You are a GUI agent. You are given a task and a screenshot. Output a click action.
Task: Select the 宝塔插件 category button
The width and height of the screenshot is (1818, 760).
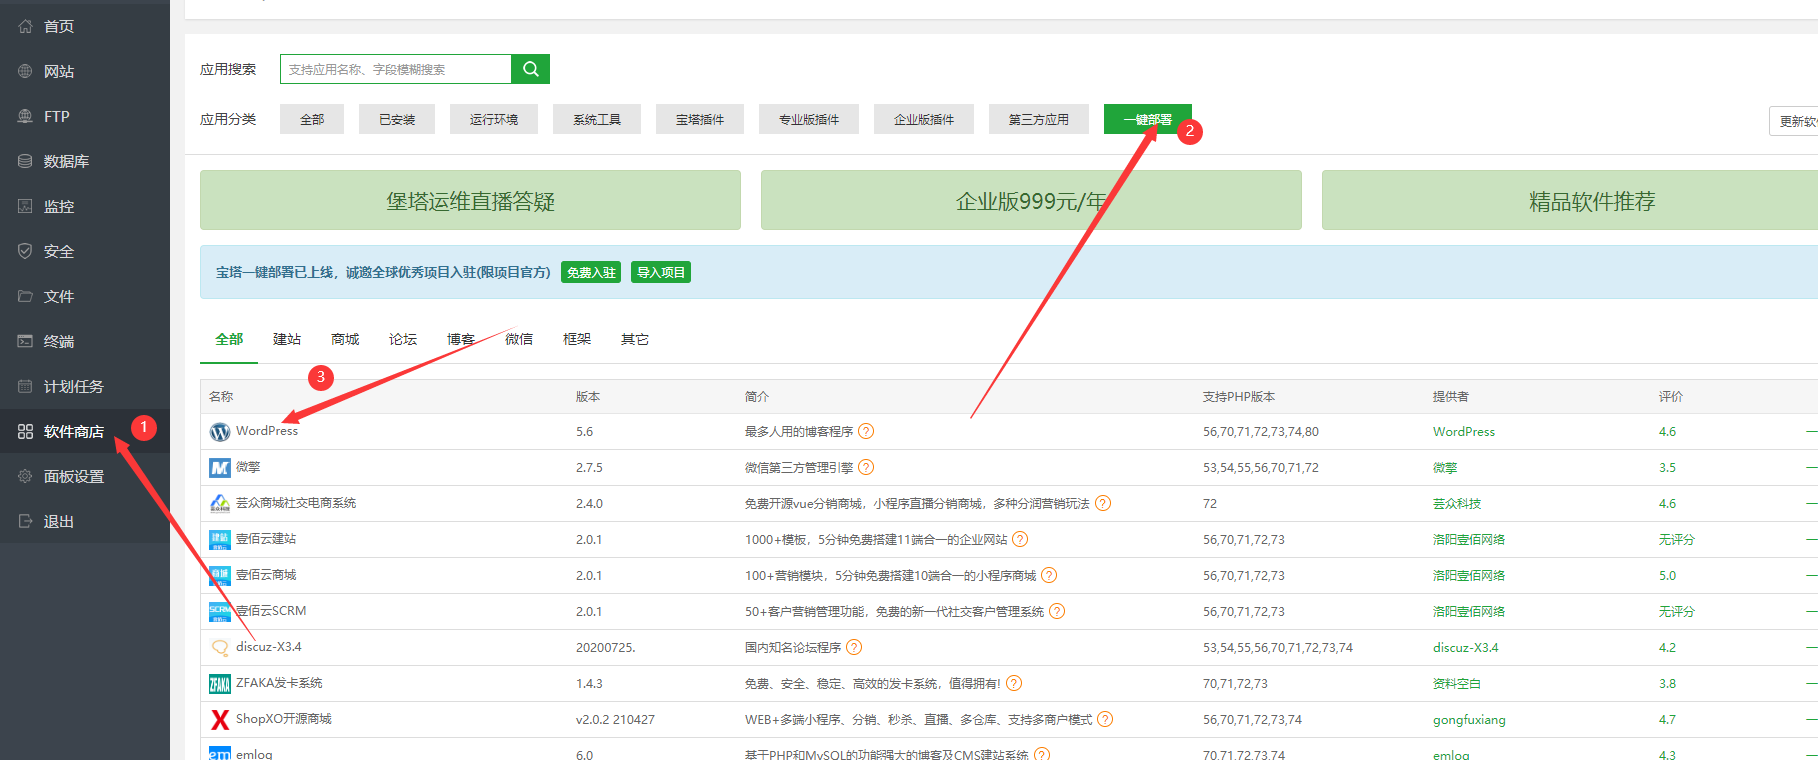[x=700, y=119]
